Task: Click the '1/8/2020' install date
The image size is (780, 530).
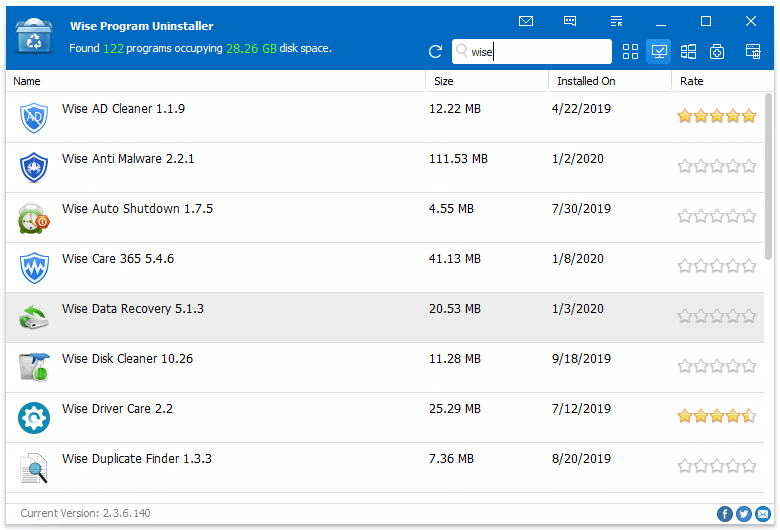Action: pos(578,259)
